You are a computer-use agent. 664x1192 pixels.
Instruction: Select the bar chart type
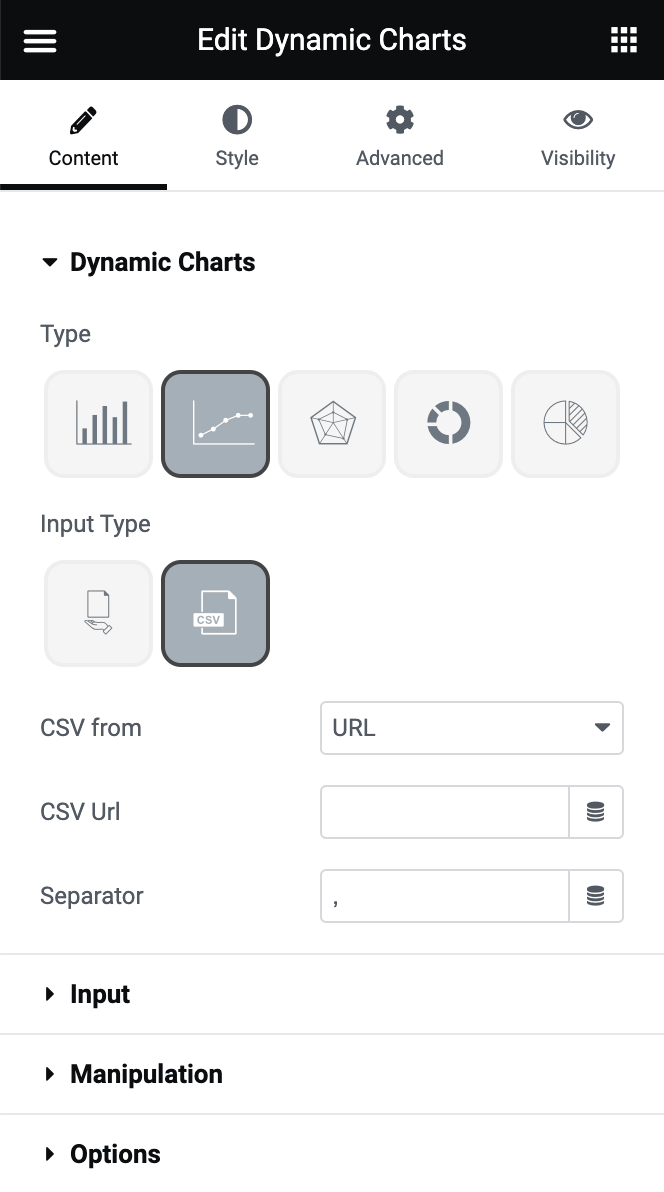[99, 424]
